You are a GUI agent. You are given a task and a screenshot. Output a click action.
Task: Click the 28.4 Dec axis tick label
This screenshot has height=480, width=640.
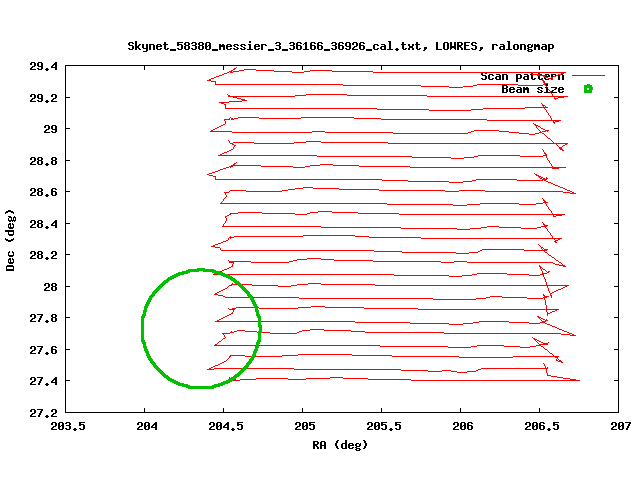click(44, 224)
